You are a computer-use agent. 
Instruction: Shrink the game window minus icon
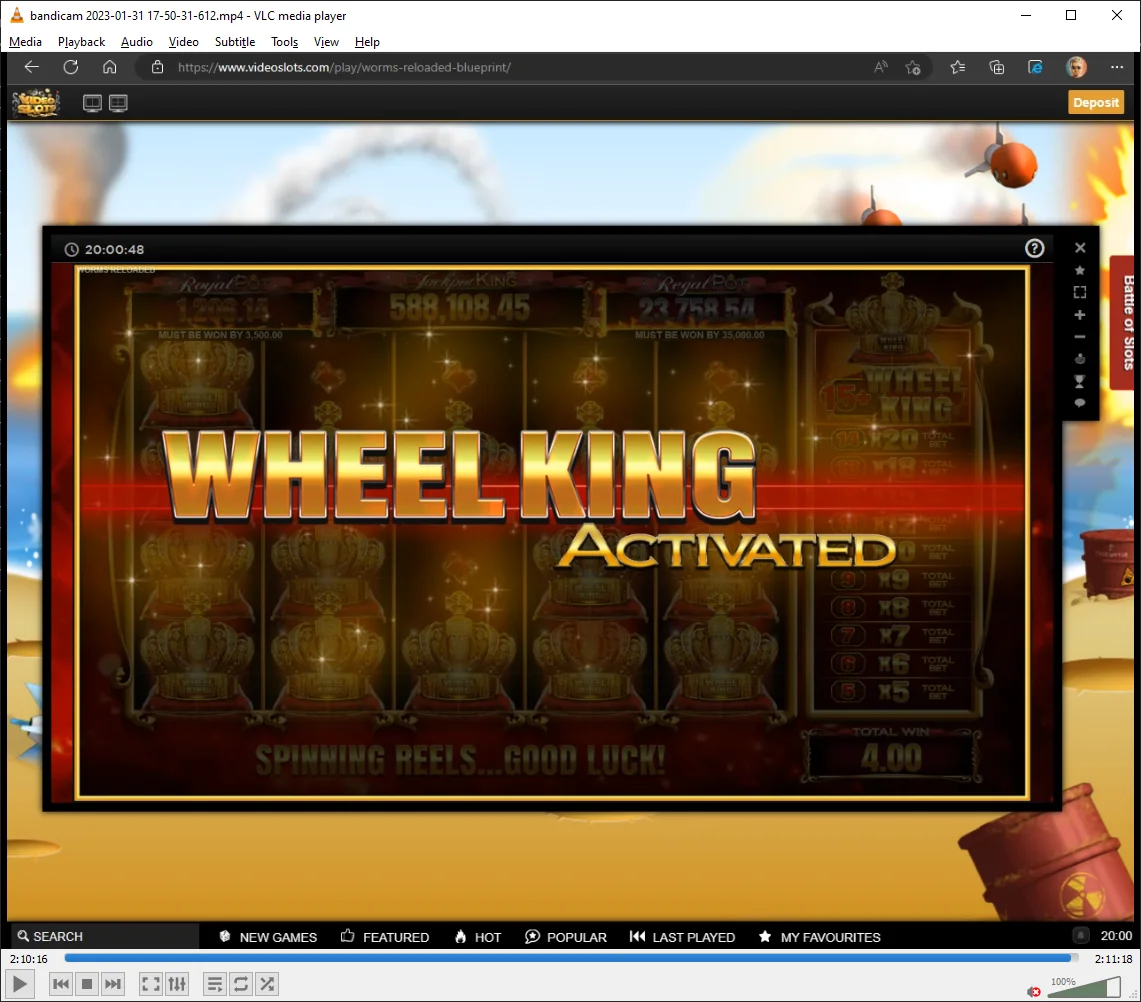pyautogui.click(x=1080, y=337)
